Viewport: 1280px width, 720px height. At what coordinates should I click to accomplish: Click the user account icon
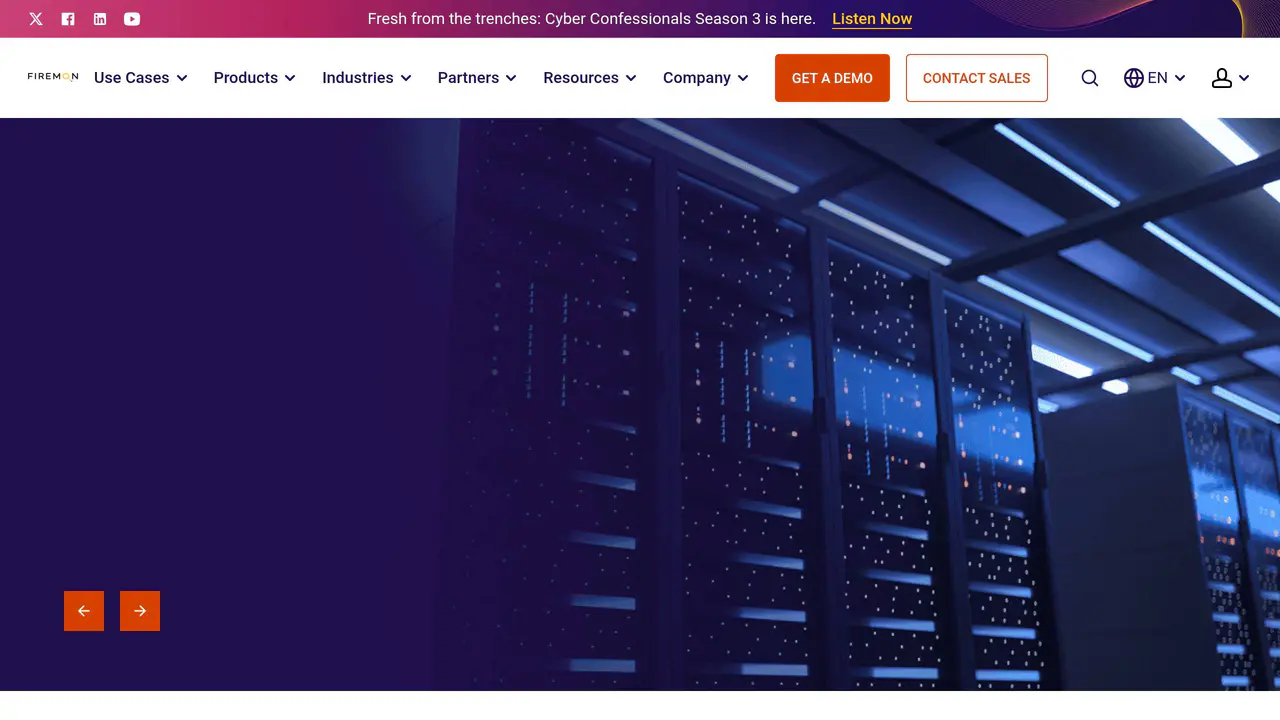tap(1221, 78)
